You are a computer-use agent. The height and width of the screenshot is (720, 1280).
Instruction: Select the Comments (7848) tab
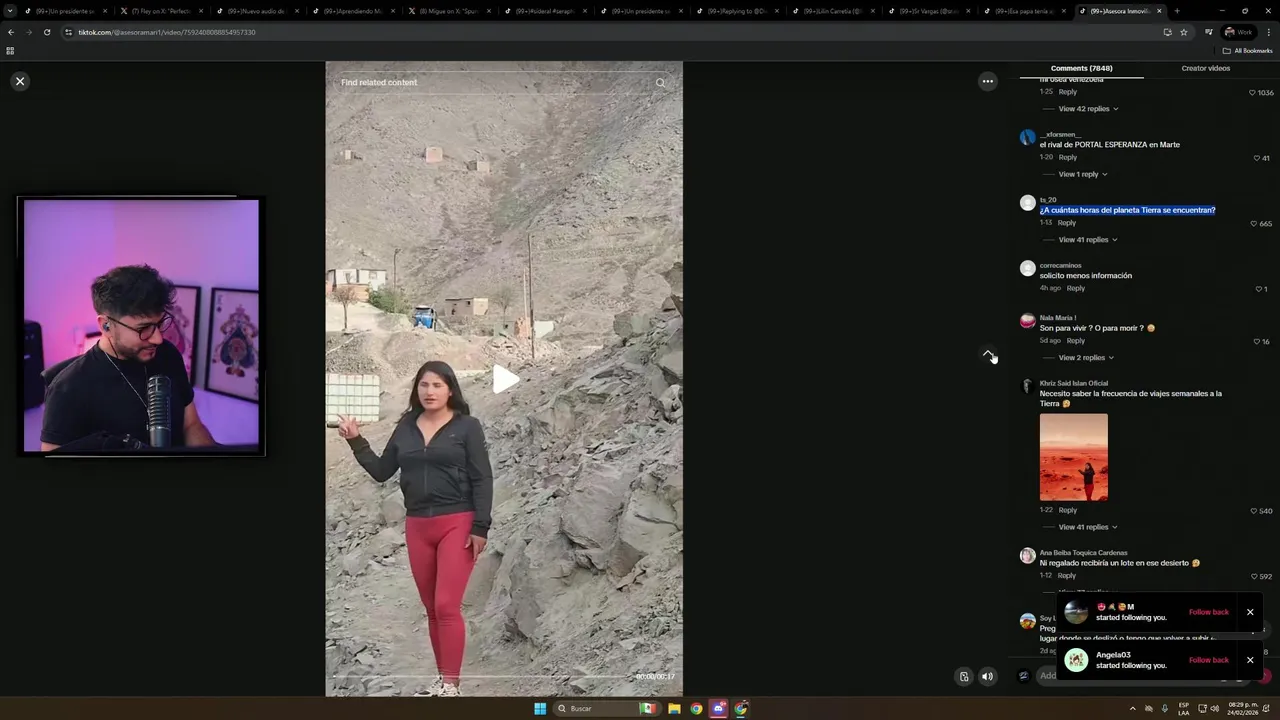tap(1081, 68)
